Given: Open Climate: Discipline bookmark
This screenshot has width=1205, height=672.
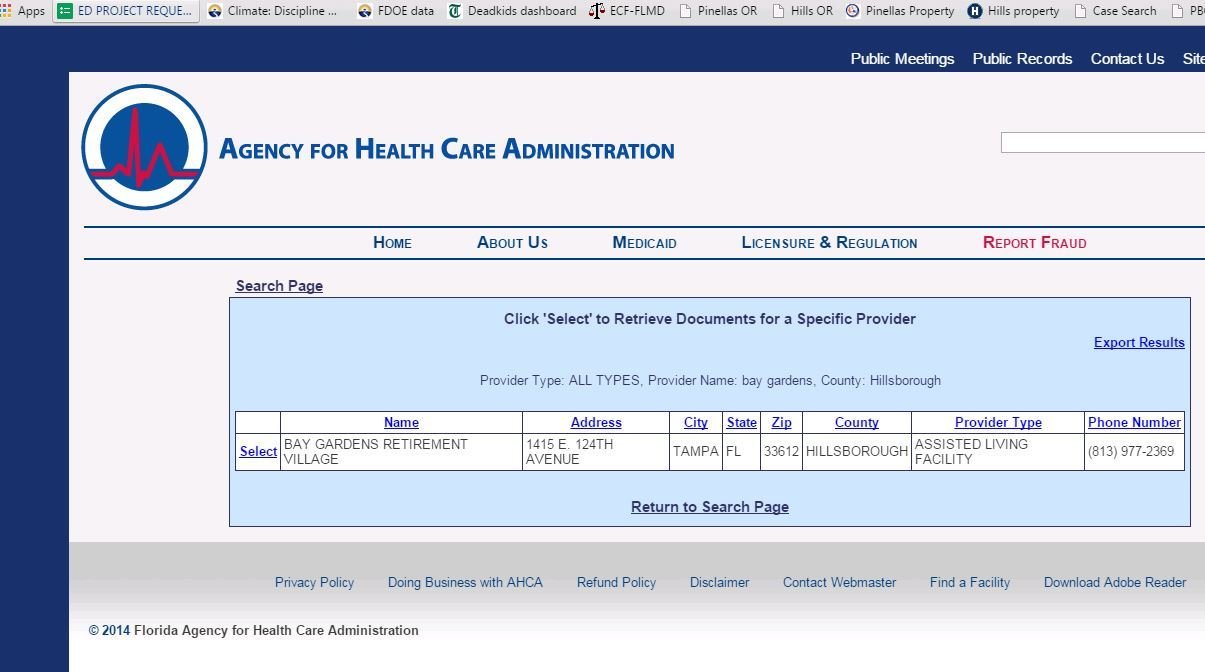Looking at the screenshot, I should click(x=272, y=11).
